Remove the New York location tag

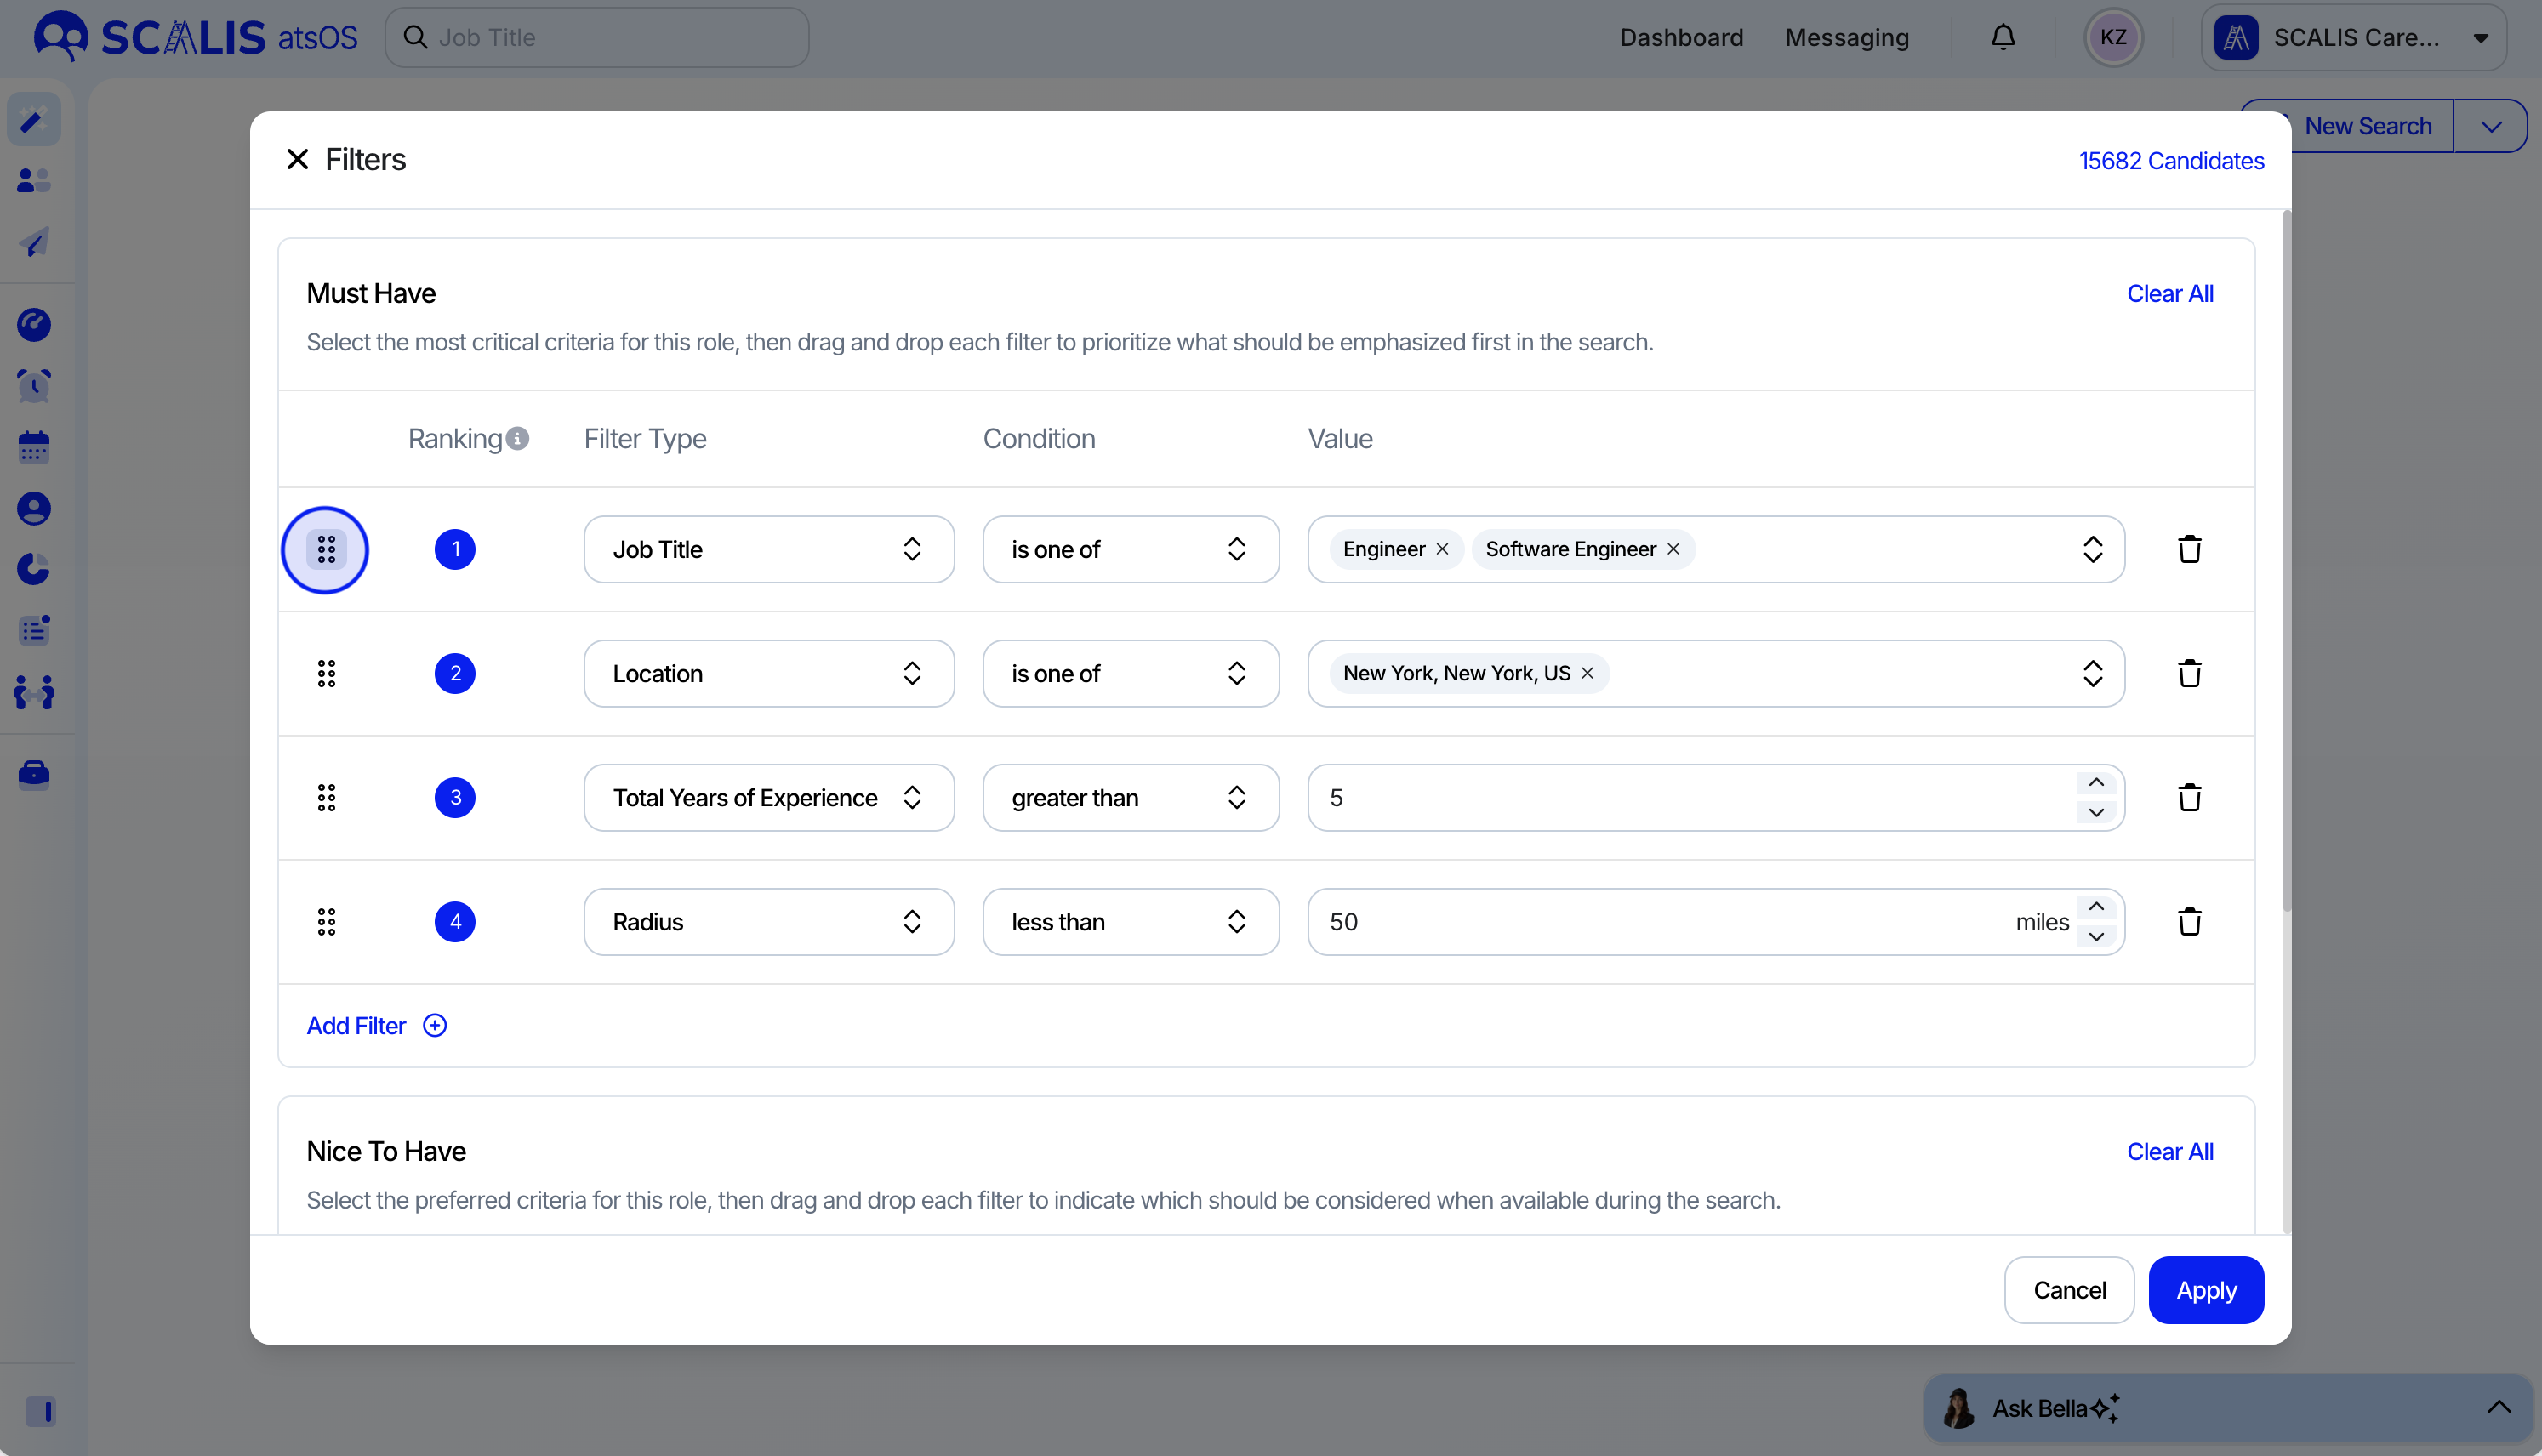[1587, 673]
